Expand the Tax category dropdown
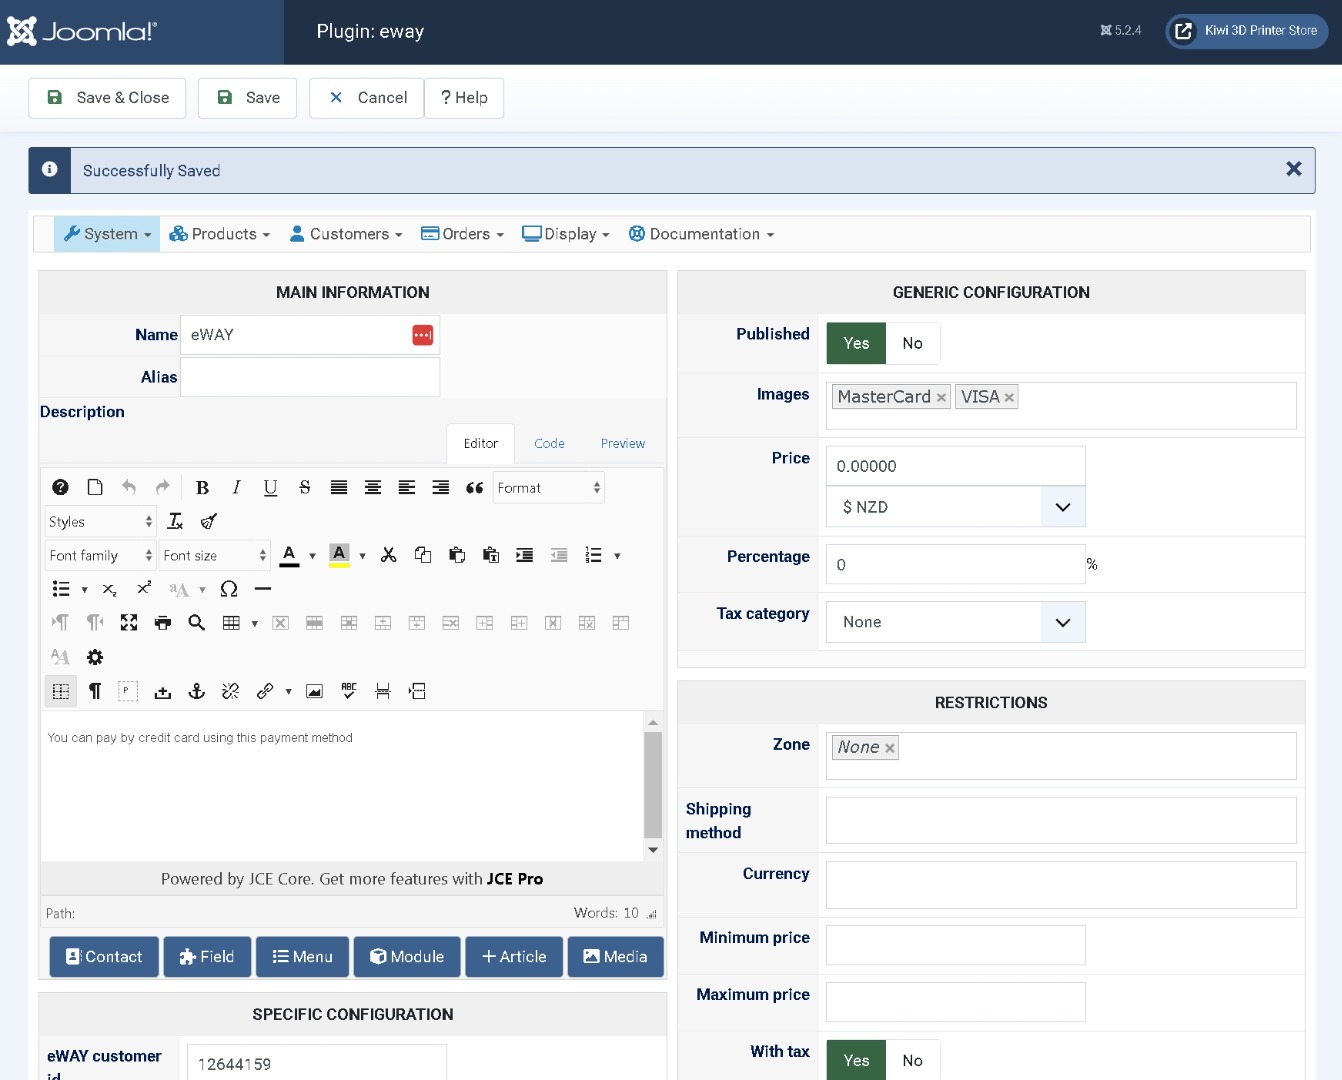Screen dimensions: 1342x1080 955,622
